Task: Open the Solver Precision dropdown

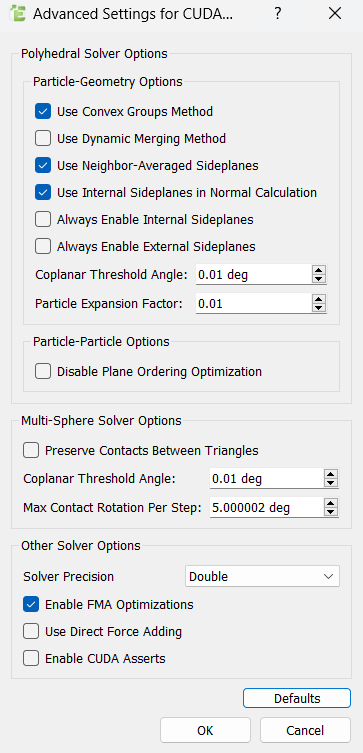Action: pos(262,576)
